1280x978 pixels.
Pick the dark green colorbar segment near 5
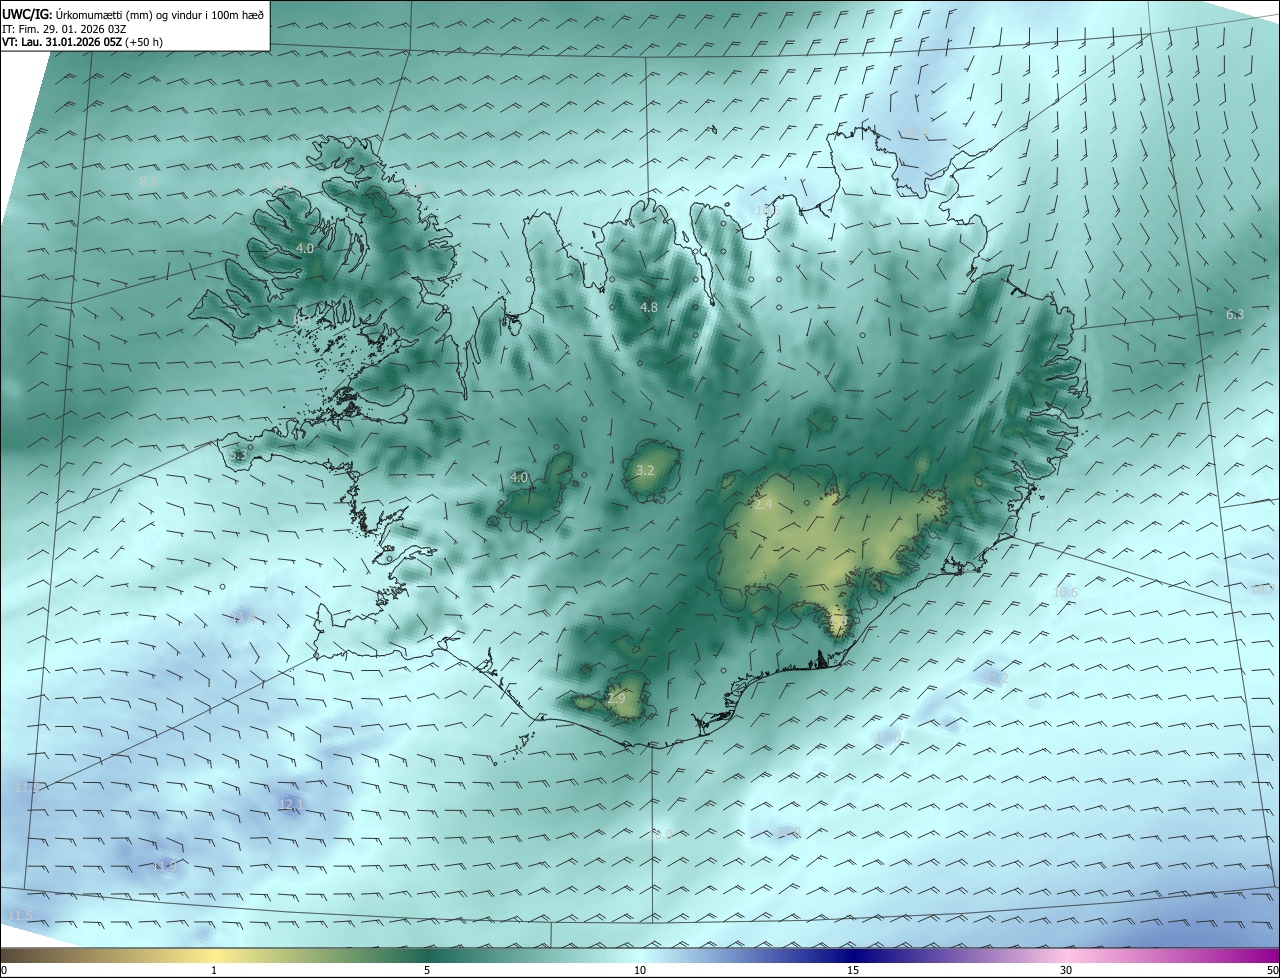tap(427, 955)
